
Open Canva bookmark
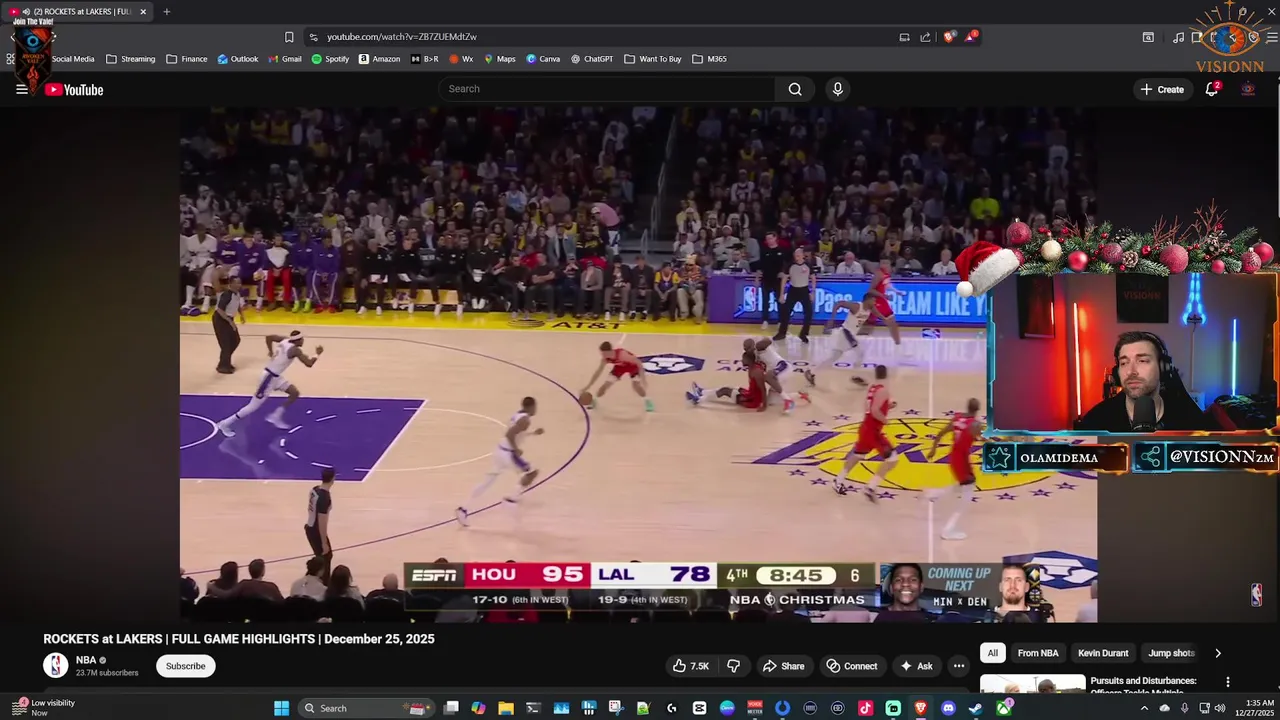(x=543, y=59)
